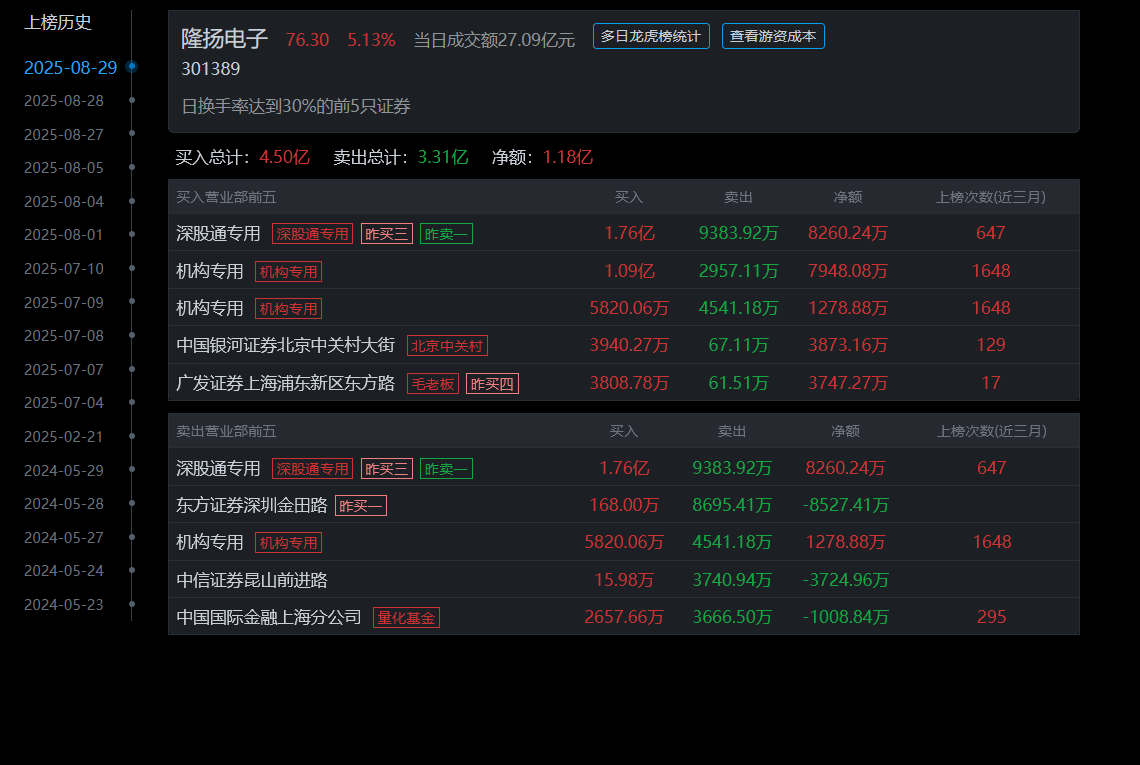Select history date 2024-05-29
The height and width of the screenshot is (765, 1140).
(x=64, y=470)
